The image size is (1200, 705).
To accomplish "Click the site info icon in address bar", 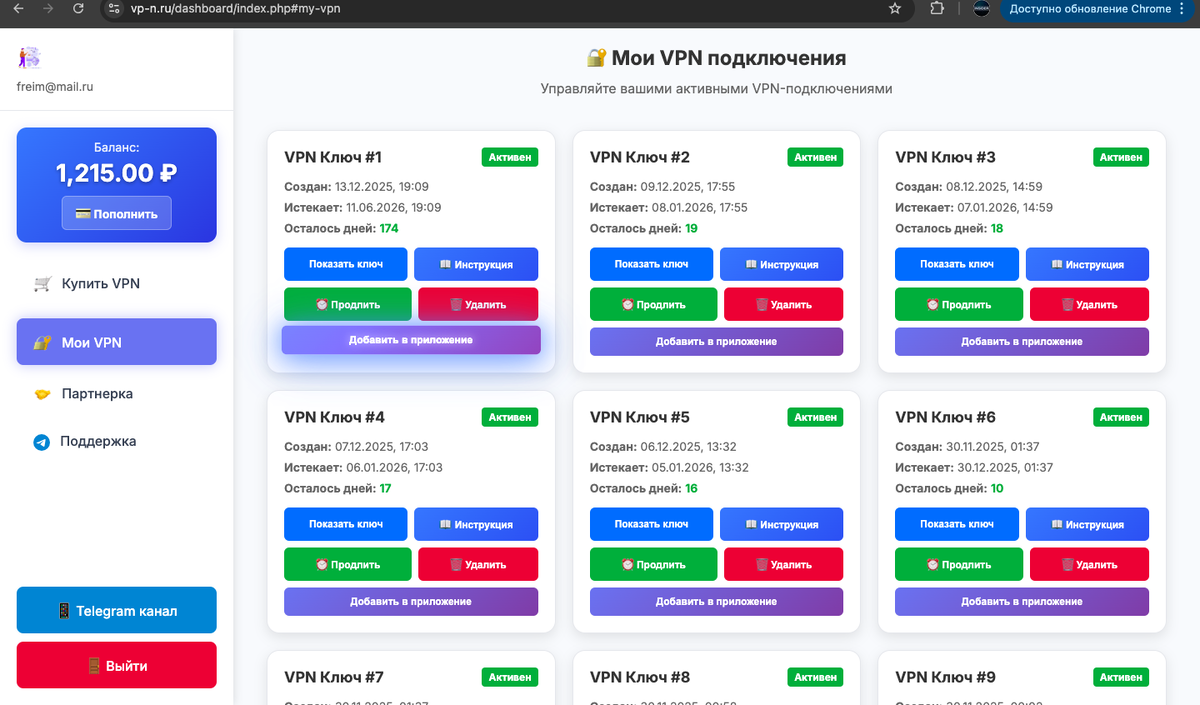I will [115, 9].
